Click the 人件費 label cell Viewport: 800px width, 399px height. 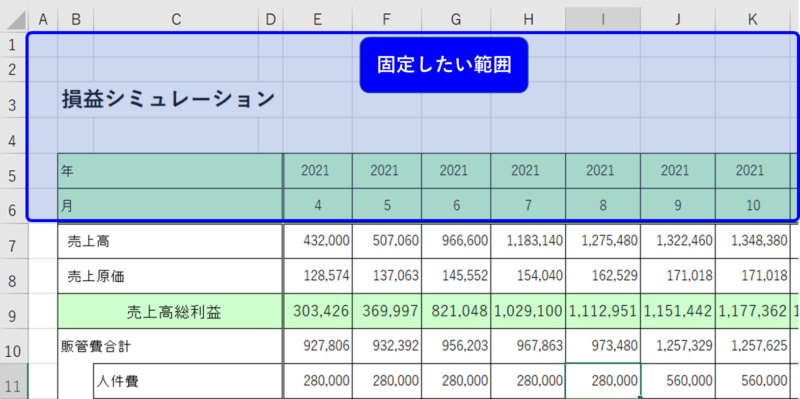click(x=188, y=381)
